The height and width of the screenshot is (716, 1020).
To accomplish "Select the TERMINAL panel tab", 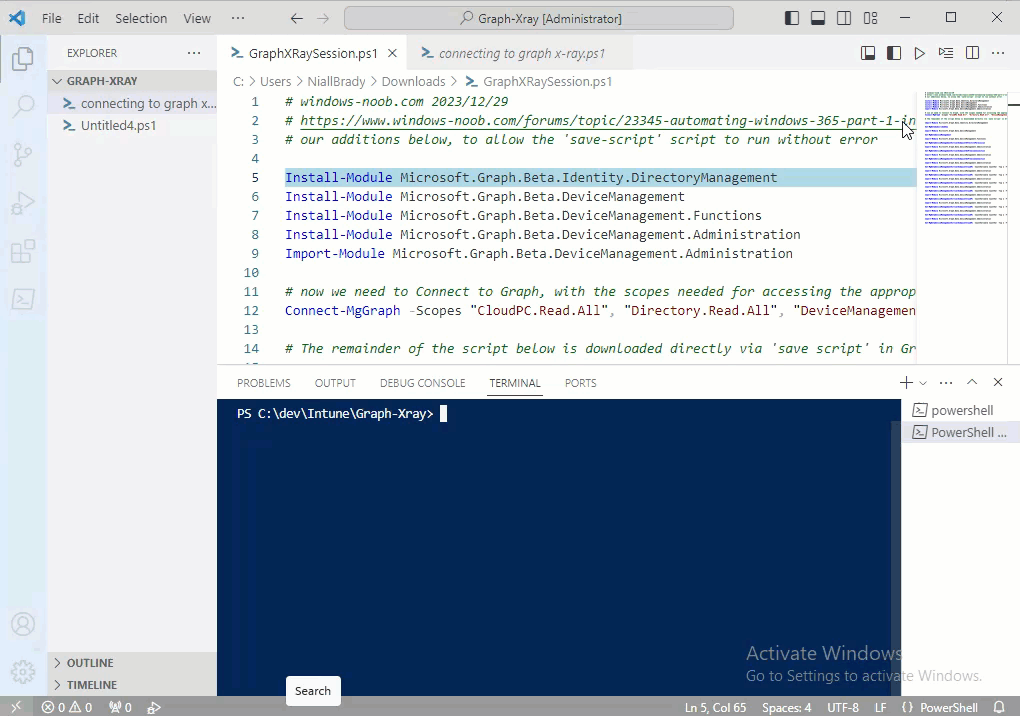I will click(x=515, y=383).
